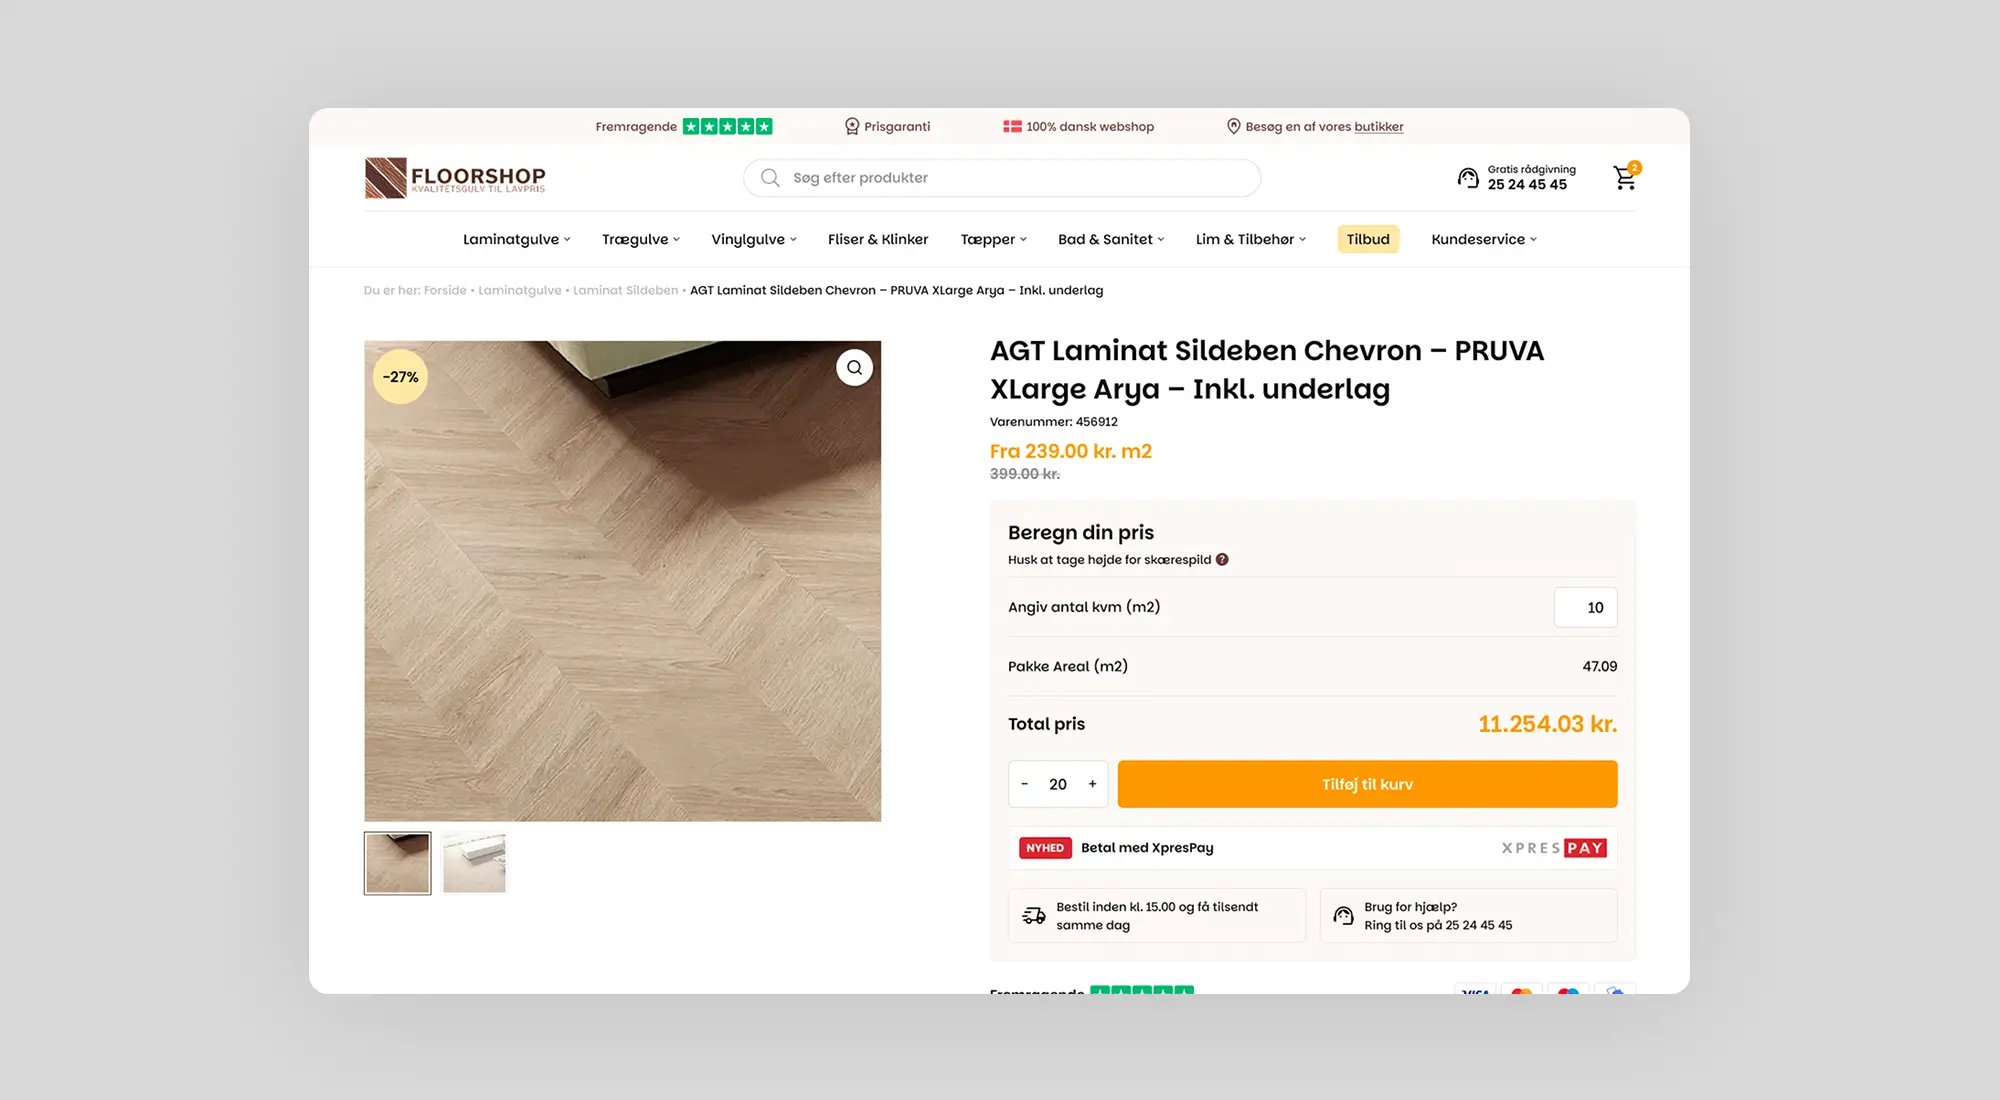Select the second product thumbnail image
The image size is (2000, 1100).
pyautogui.click(x=474, y=863)
